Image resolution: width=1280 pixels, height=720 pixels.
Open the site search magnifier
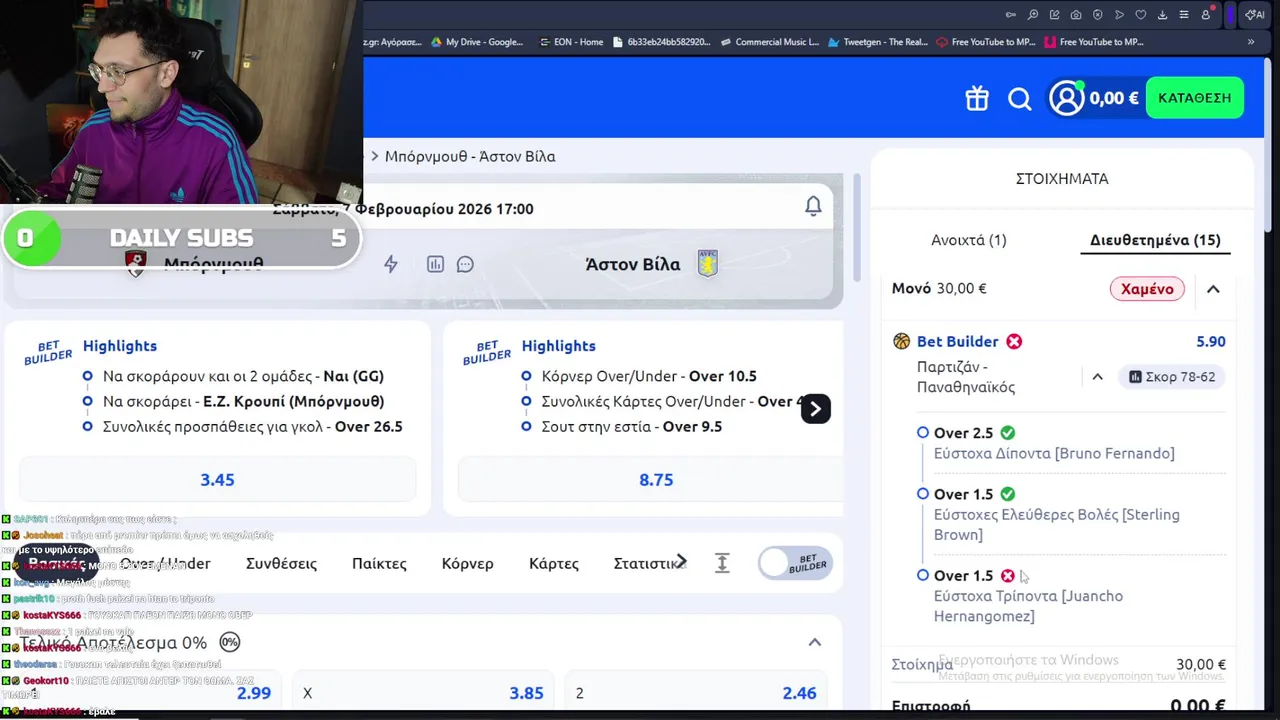point(1019,99)
